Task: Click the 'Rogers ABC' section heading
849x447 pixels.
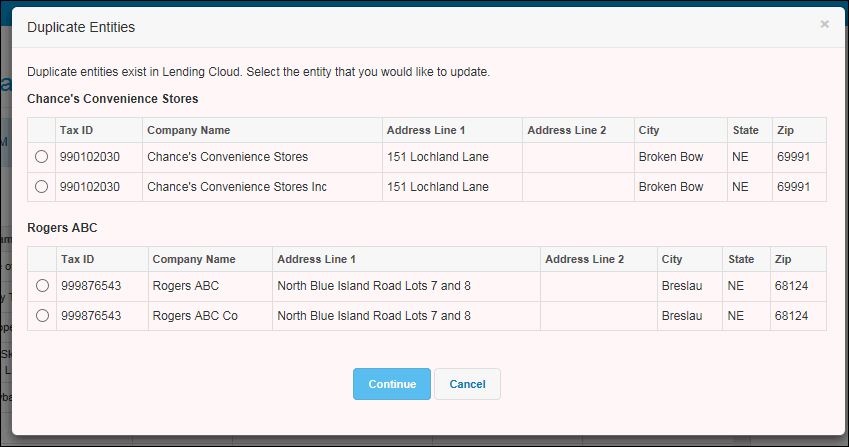Action: pos(62,228)
